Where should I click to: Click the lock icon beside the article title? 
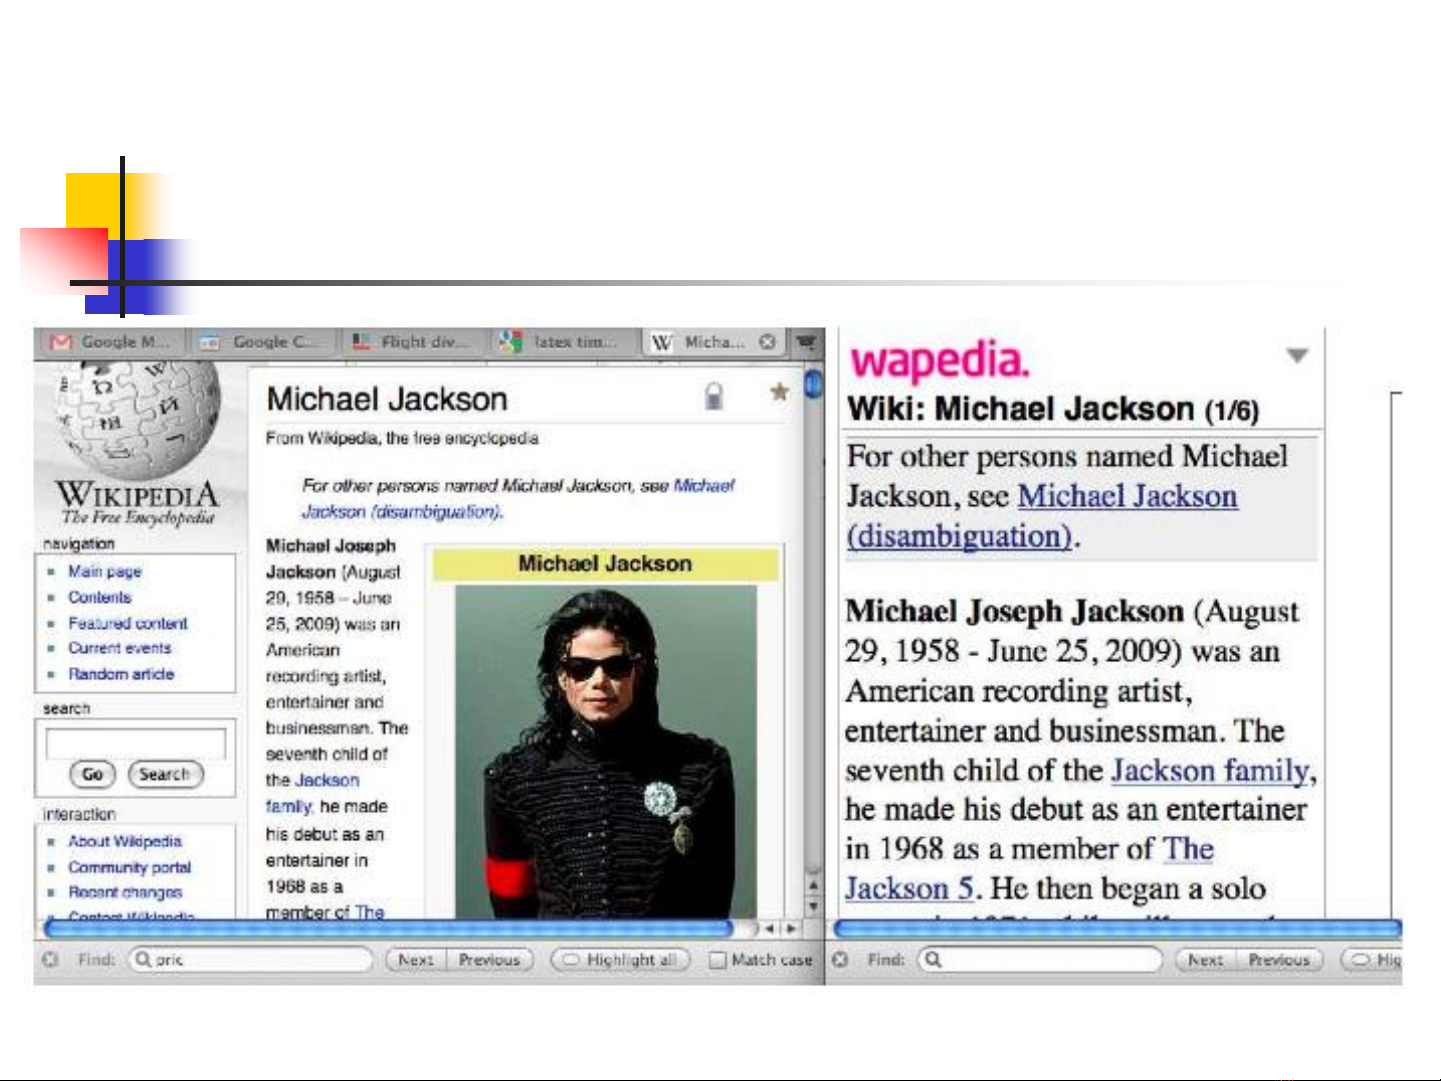pos(713,396)
